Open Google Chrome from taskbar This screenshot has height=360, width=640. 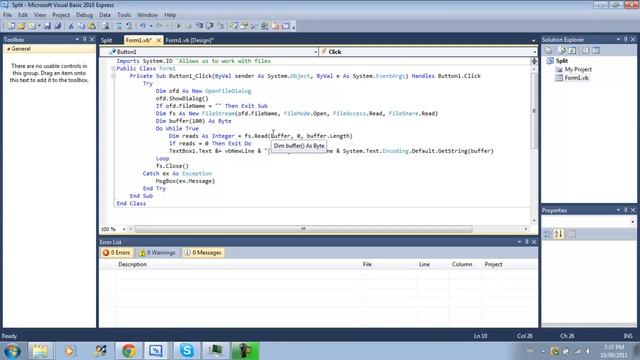[x=129, y=351]
